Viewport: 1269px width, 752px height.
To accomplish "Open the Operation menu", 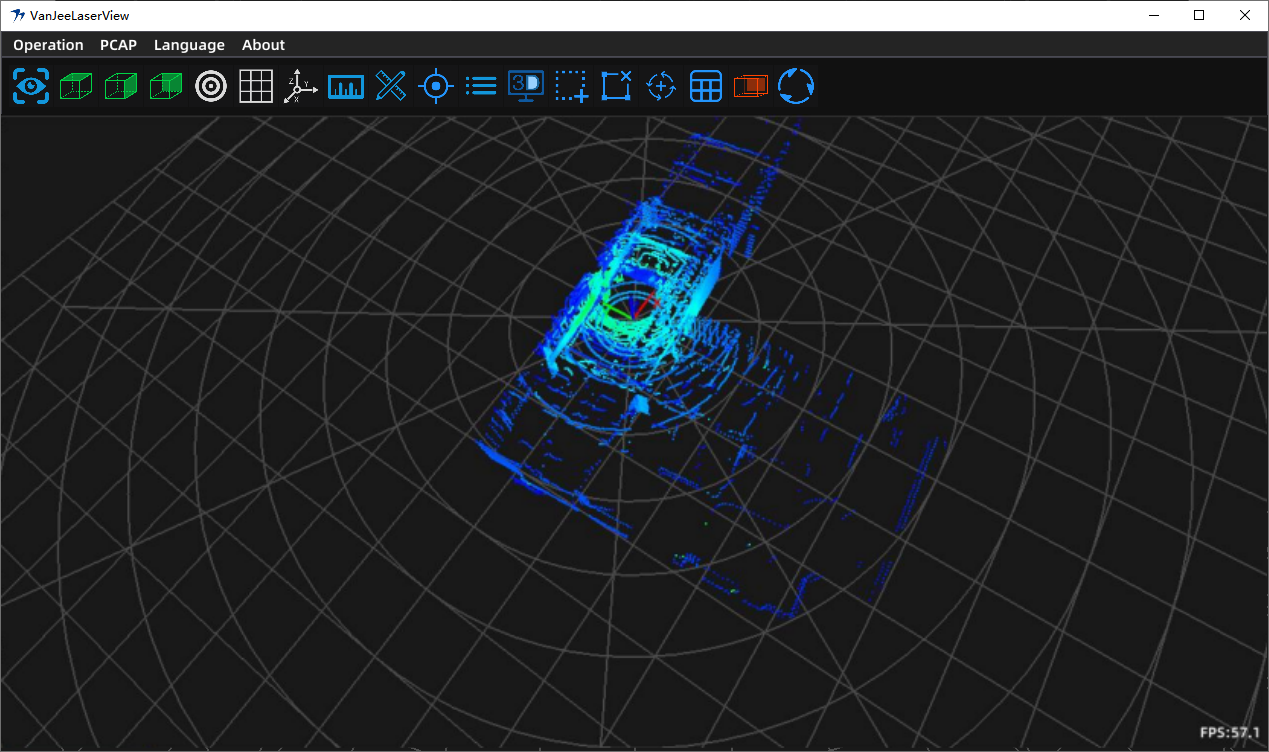I will (48, 45).
